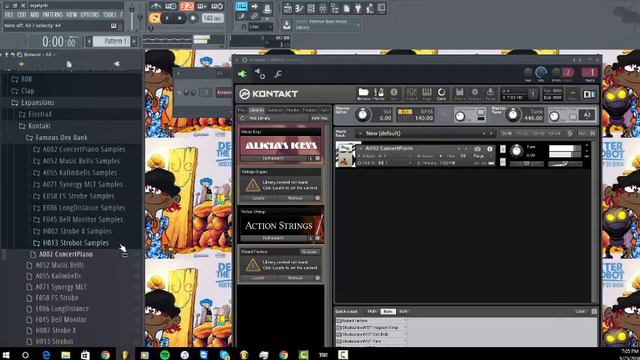Image resolution: width=640 pixels, height=360 pixels.
Task: Open FL Studio channel rack icon
Action: [311, 8]
